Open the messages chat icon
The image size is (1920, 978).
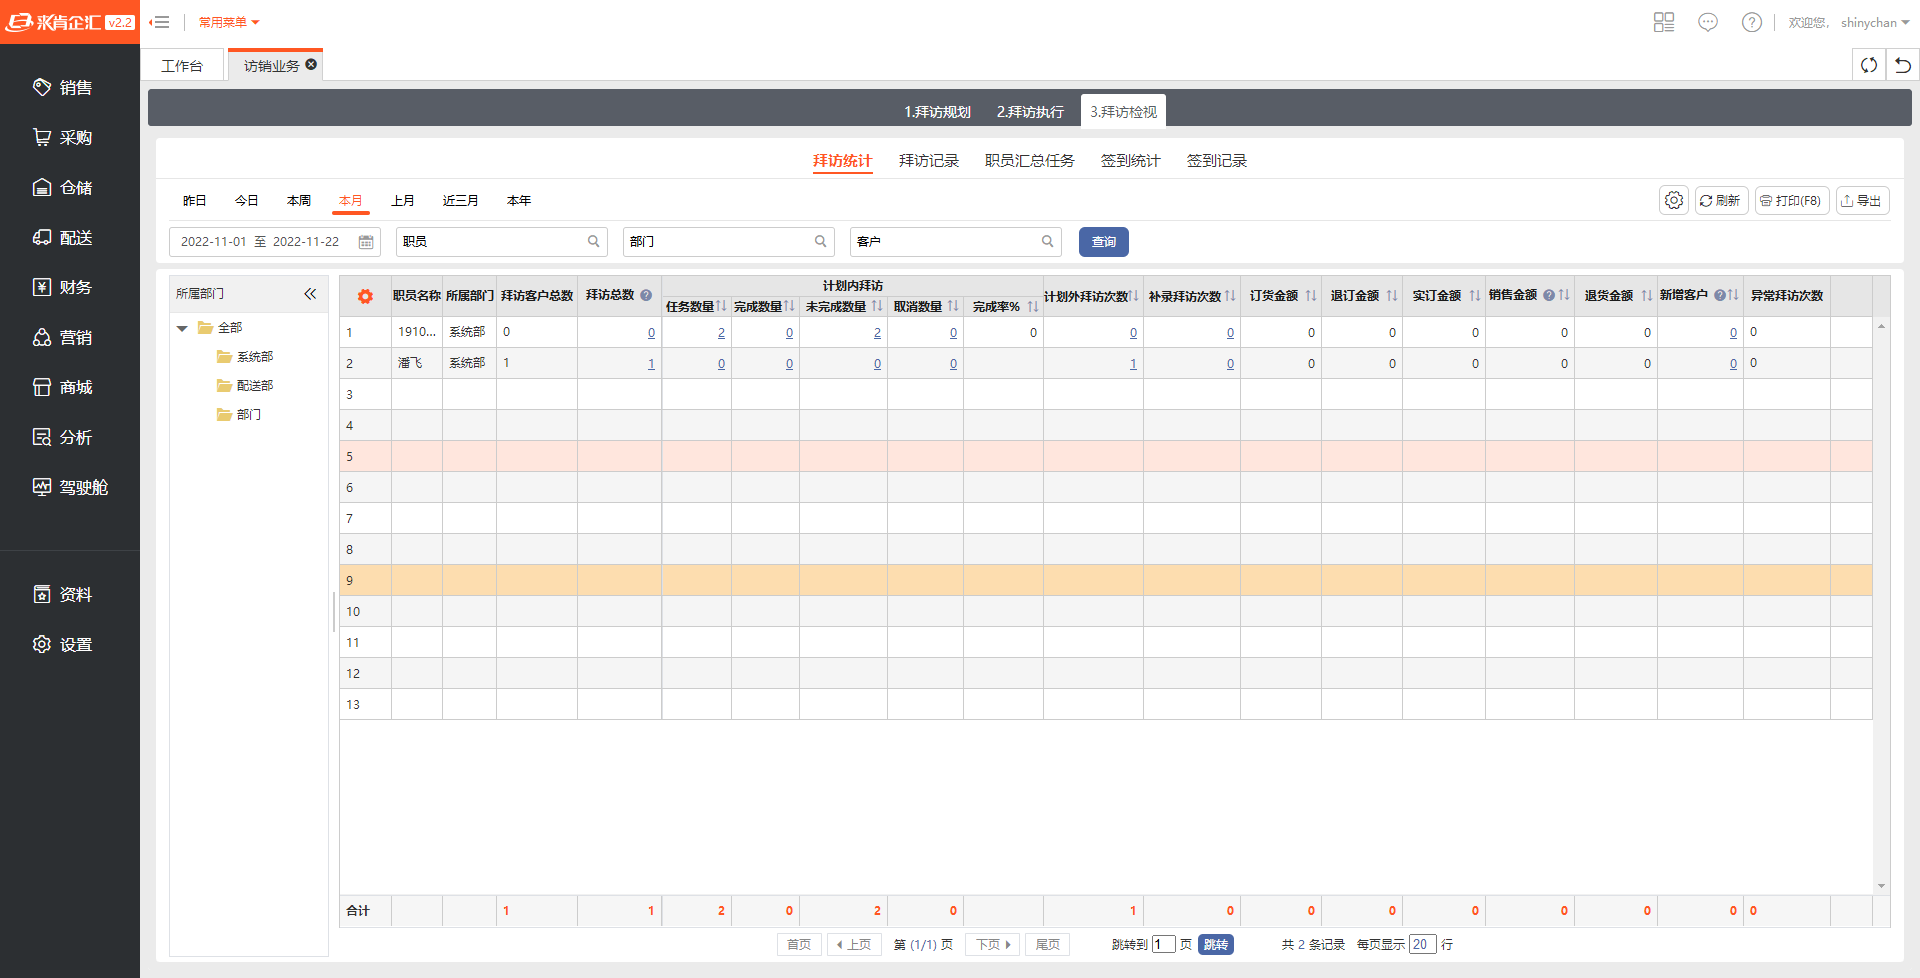click(x=1708, y=22)
